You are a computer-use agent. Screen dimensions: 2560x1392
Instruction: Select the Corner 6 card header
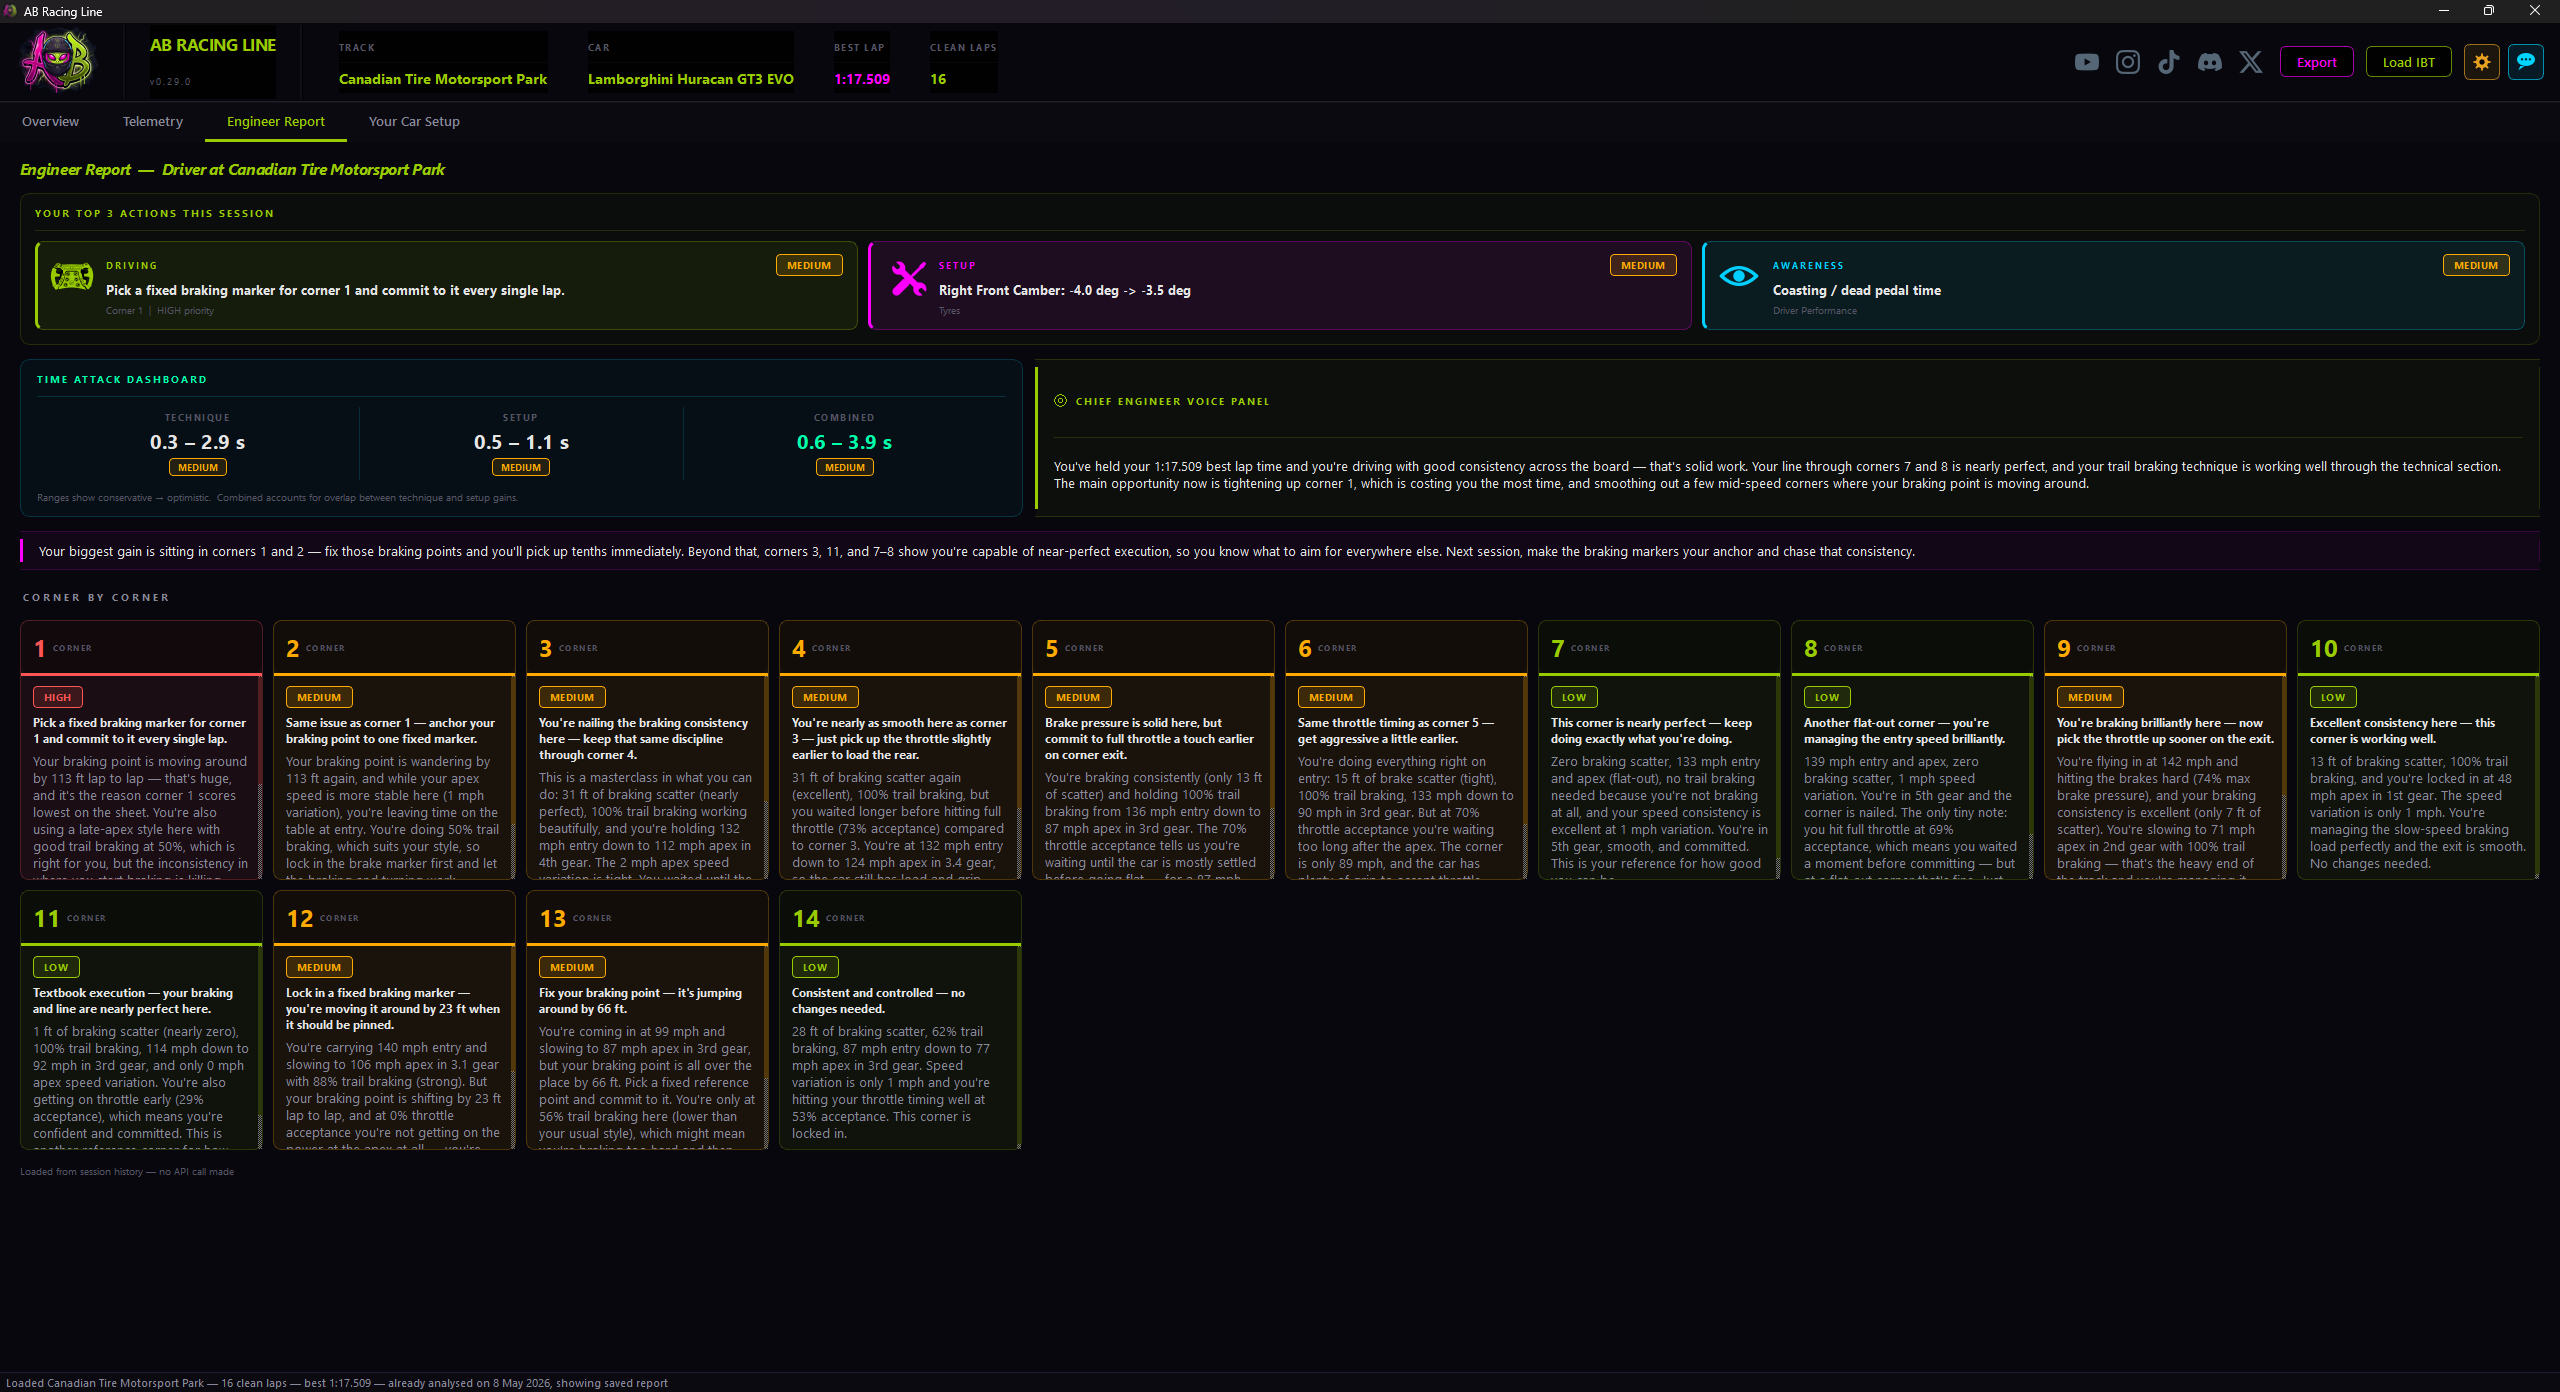[x=1406, y=648]
